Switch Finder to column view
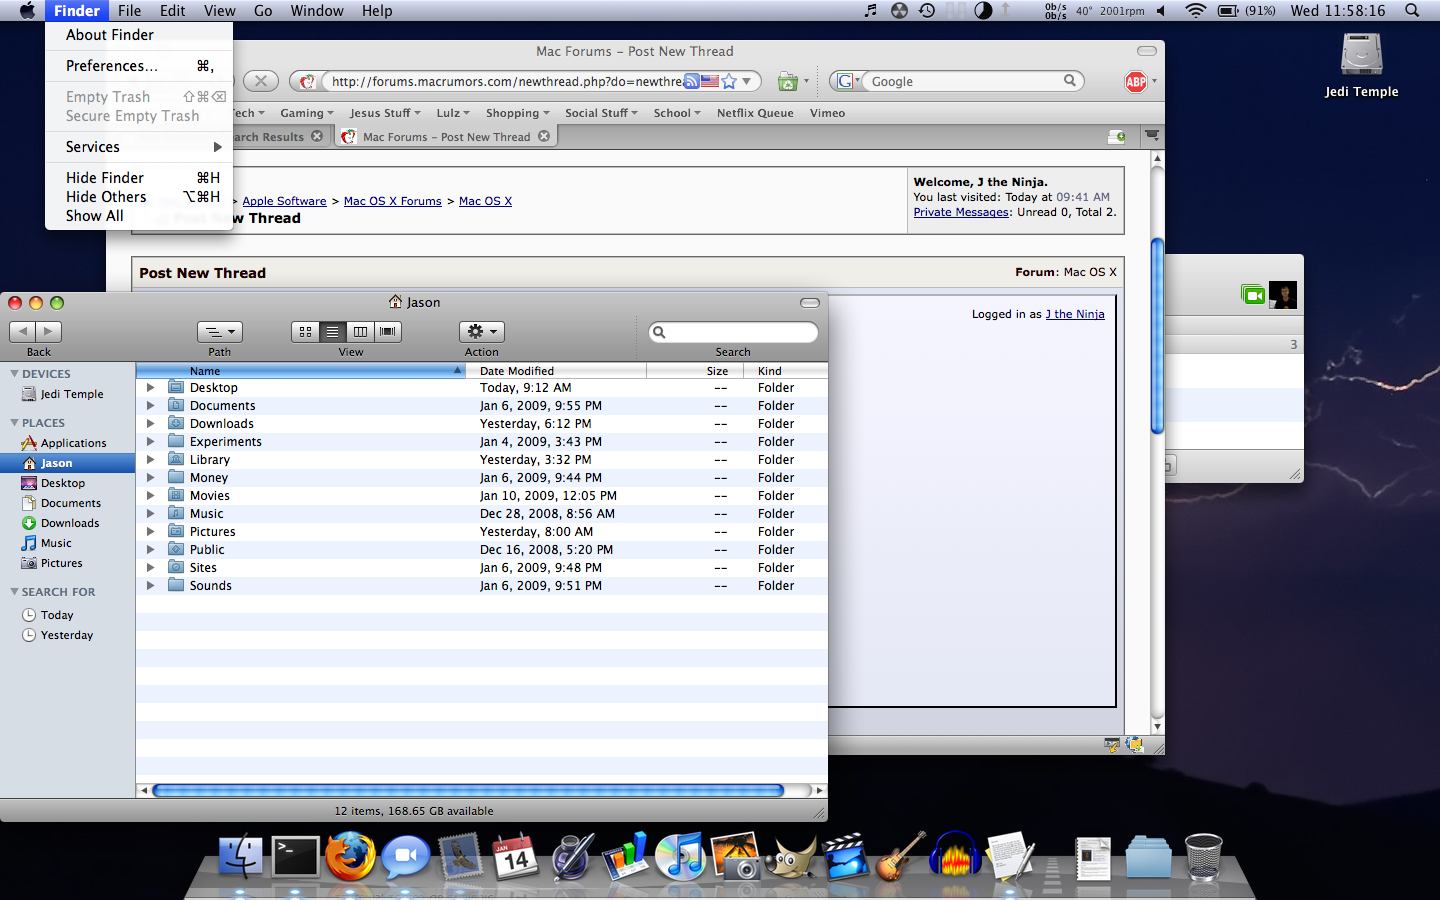Viewport: 1440px width, 900px height. (360, 331)
